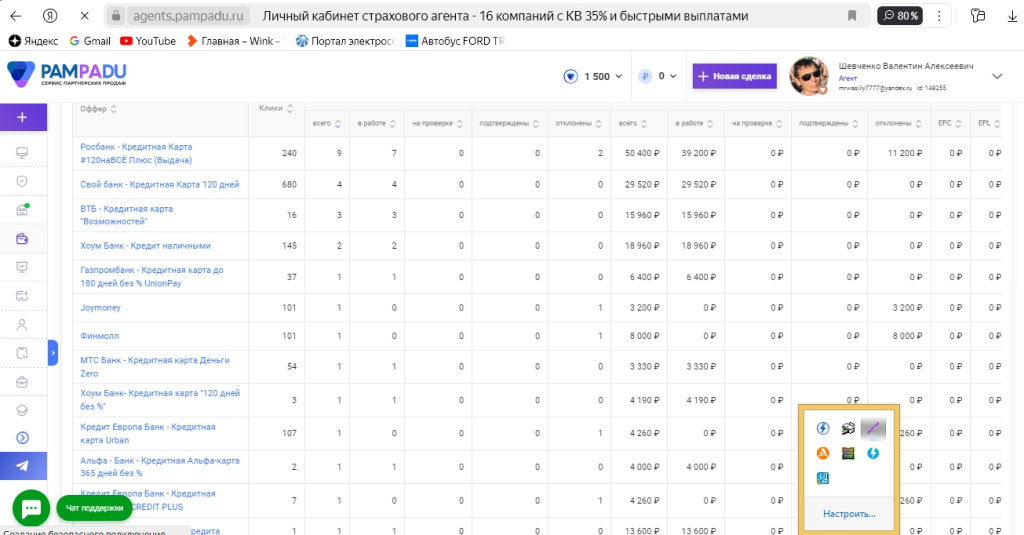Screen dimensions: 1024x535
Task: Open the user profile sidebar icon
Action: (22, 325)
